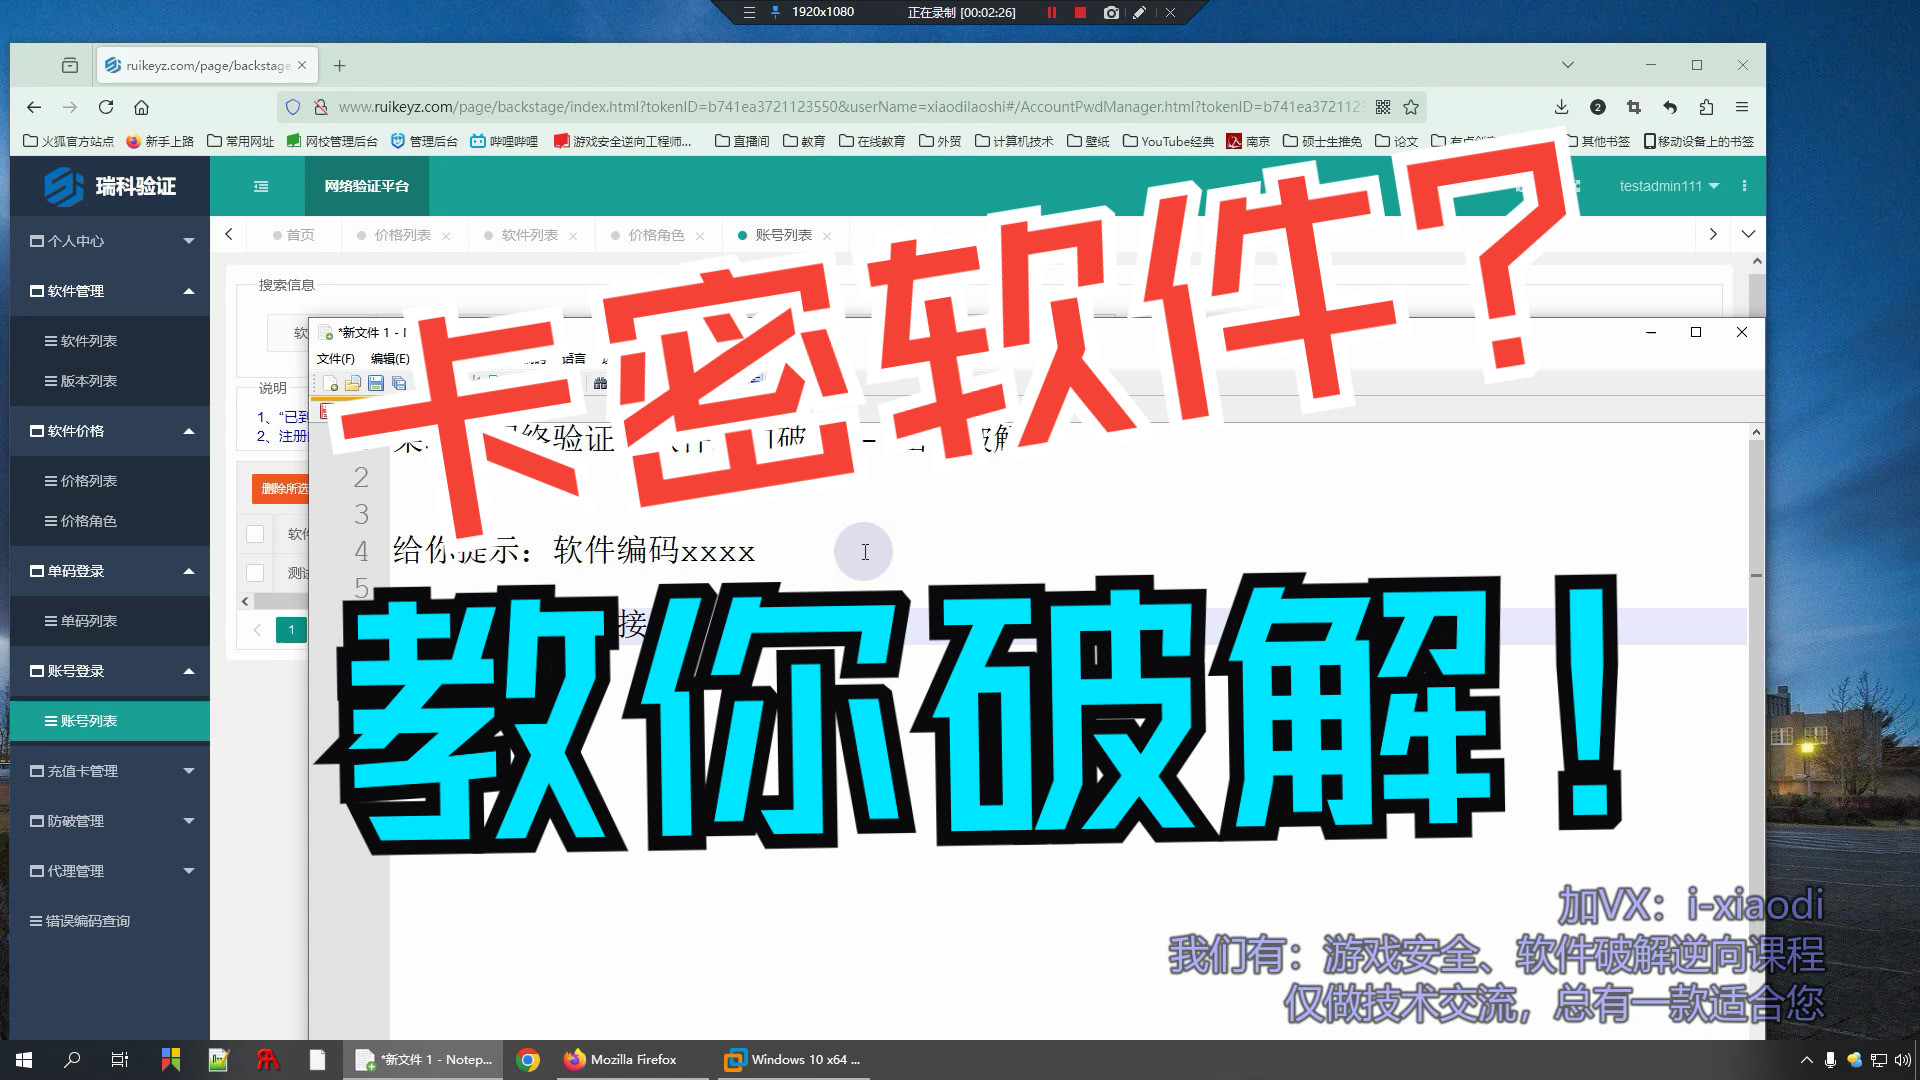Open the more options dots beside testadmin111

pos(1744,186)
